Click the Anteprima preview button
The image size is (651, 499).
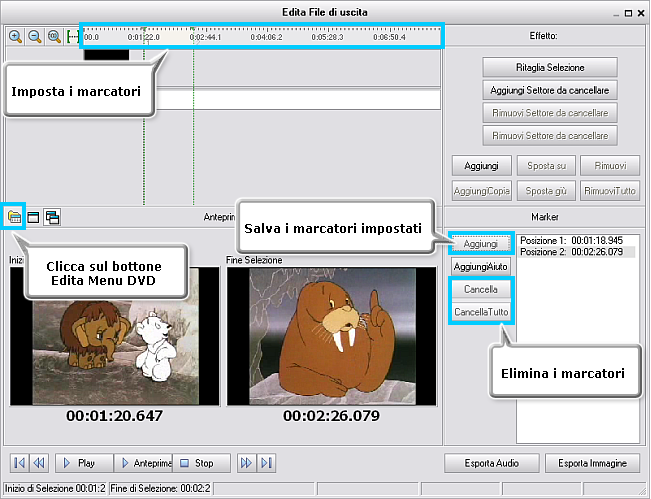[x=143, y=463]
